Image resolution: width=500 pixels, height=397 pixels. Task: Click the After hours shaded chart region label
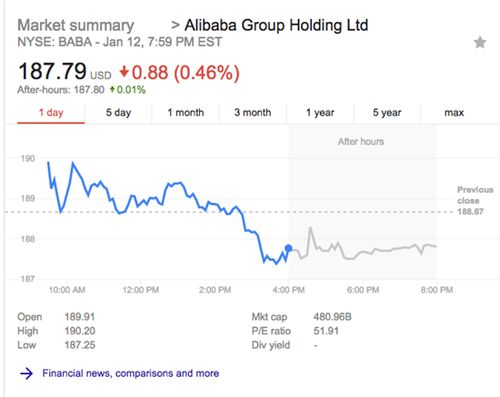[x=361, y=142]
